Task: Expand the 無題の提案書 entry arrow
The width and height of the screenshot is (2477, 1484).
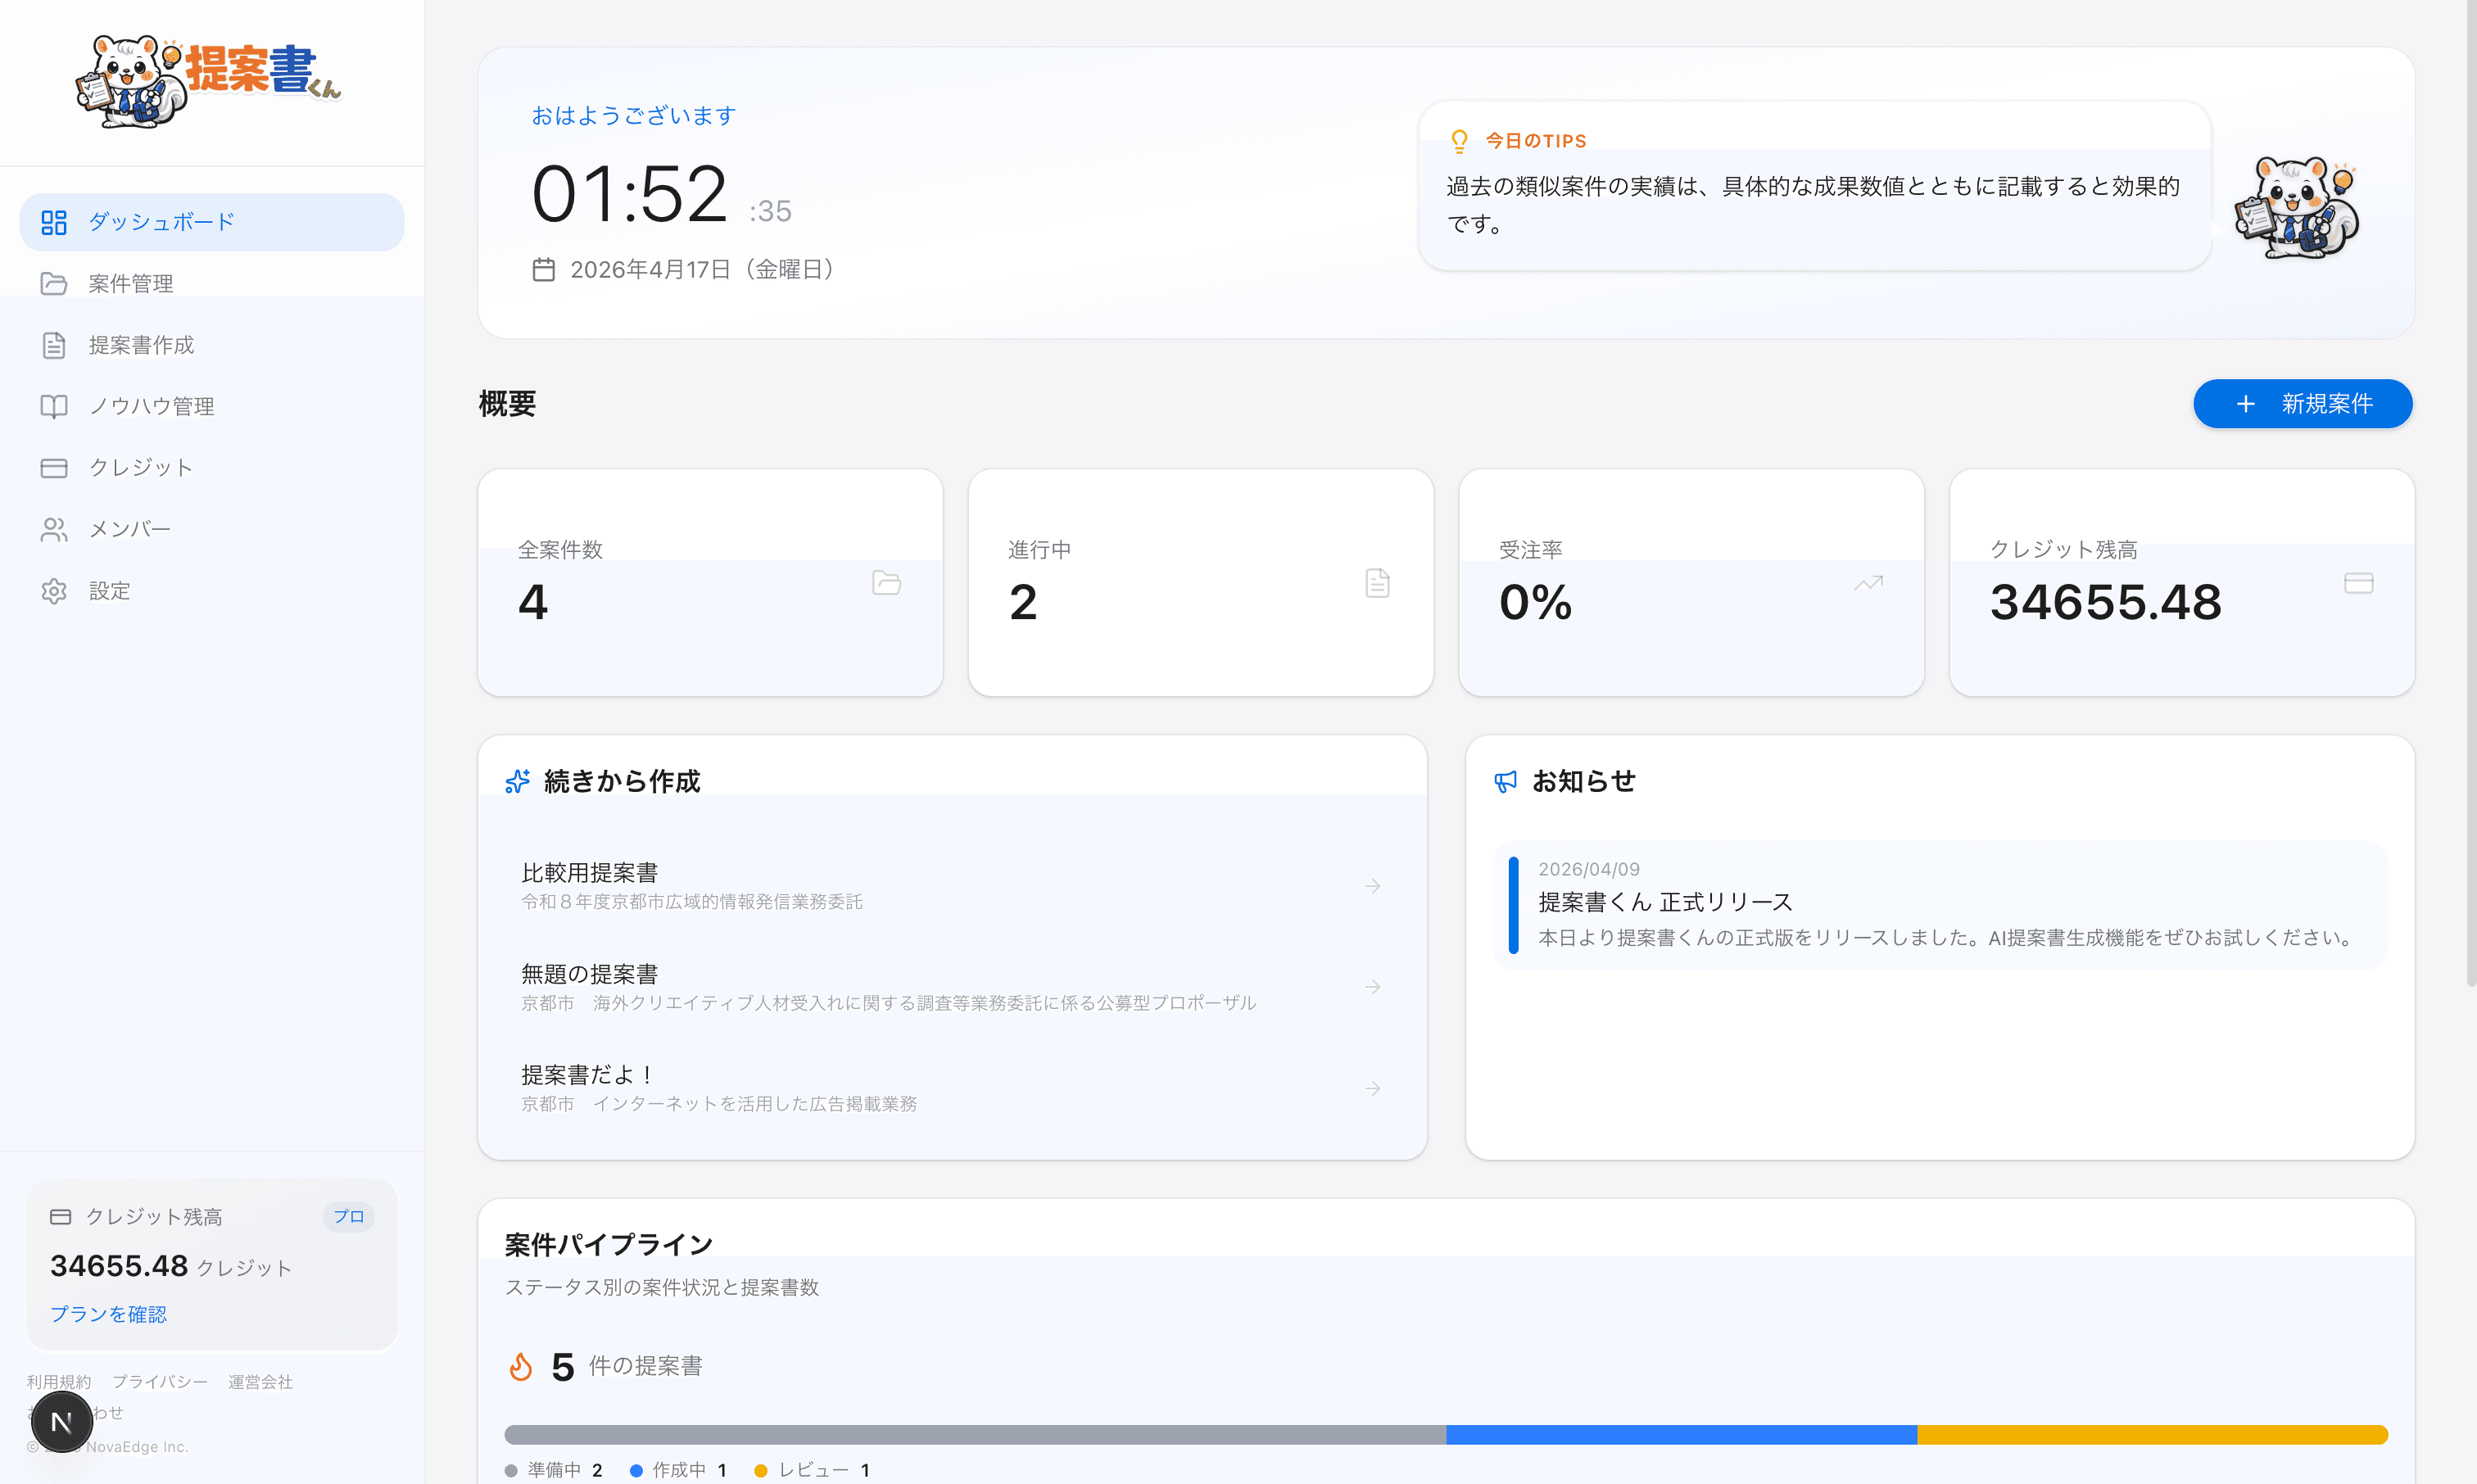Action: click(1373, 986)
